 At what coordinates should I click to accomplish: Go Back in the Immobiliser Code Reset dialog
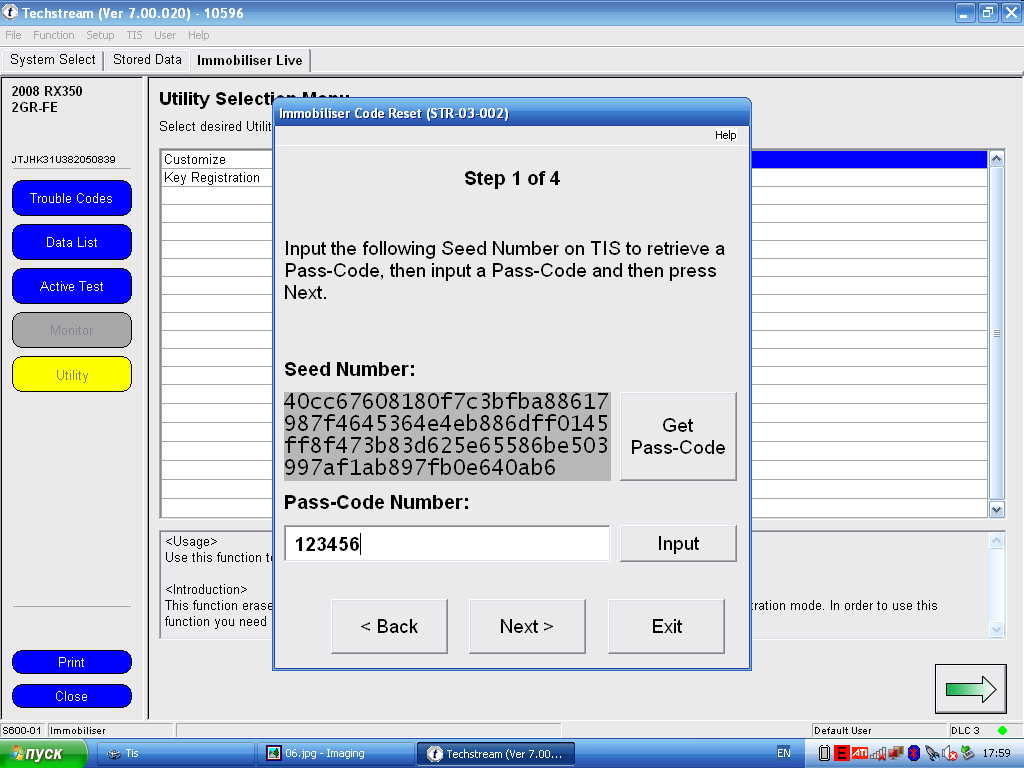[x=389, y=626]
